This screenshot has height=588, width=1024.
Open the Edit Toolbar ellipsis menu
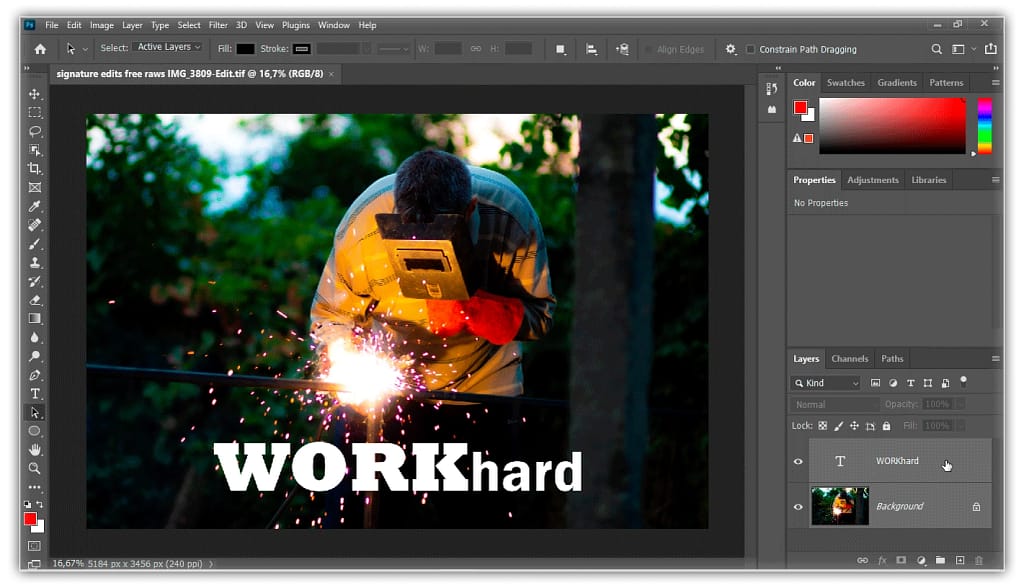[x=35, y=487]
